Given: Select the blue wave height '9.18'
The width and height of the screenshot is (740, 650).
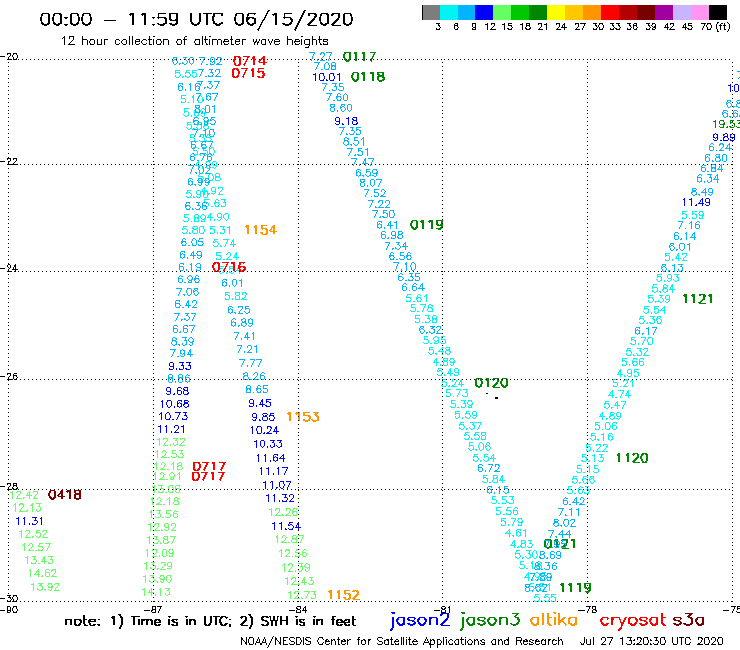Looking at the screenshot, I should [x=346, y=121].
